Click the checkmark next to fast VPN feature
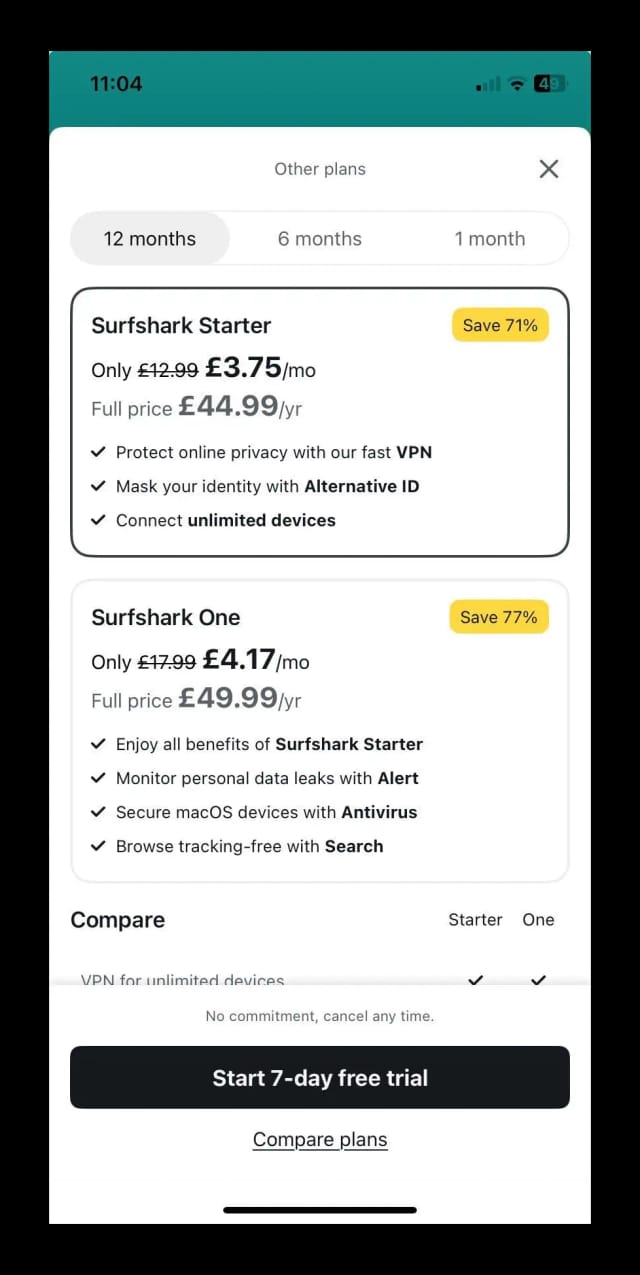 98,451
